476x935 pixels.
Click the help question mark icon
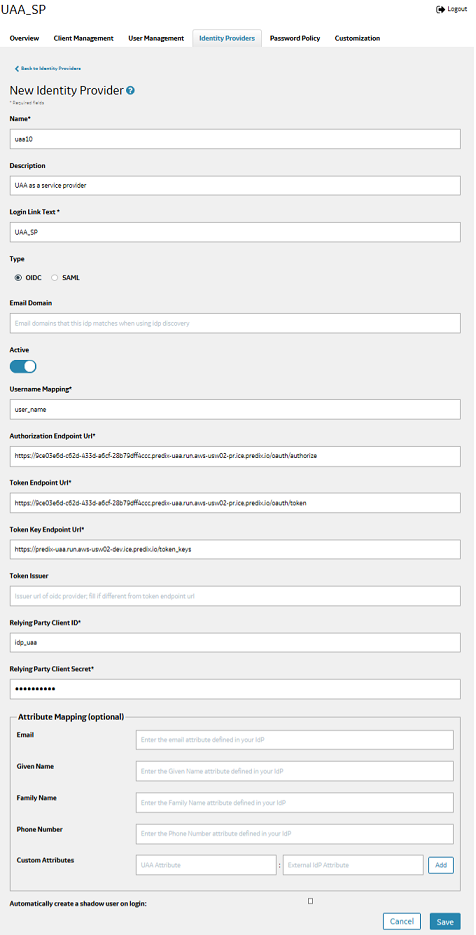[131, 91]
